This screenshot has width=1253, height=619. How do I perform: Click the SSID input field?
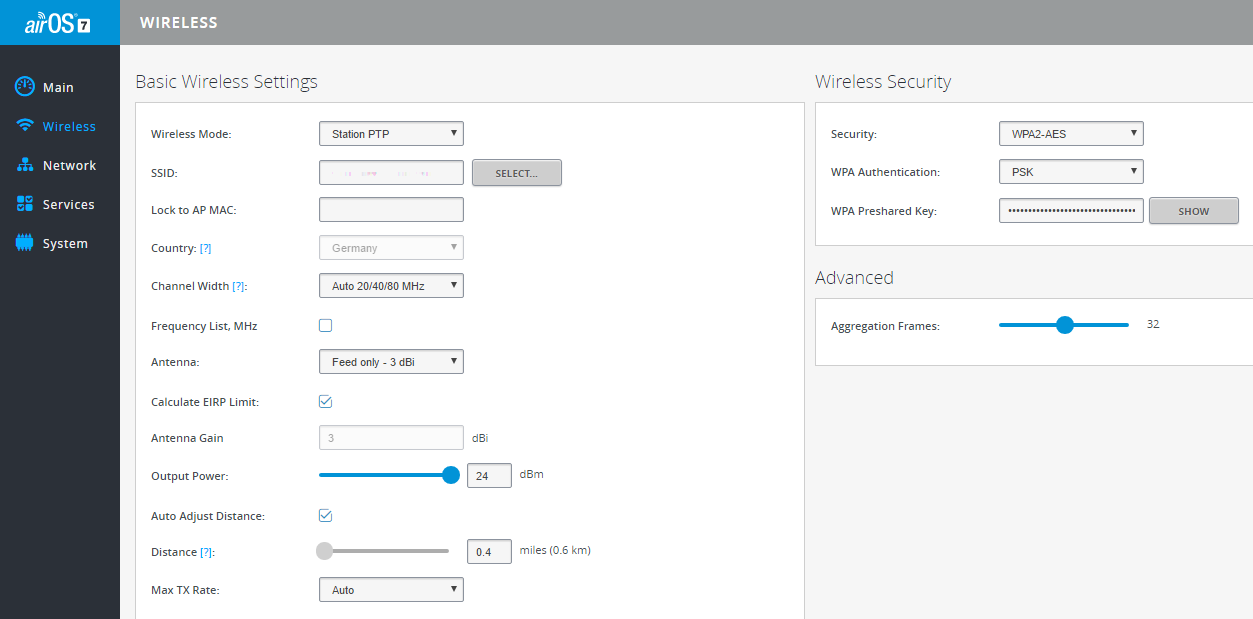(391, 173)
